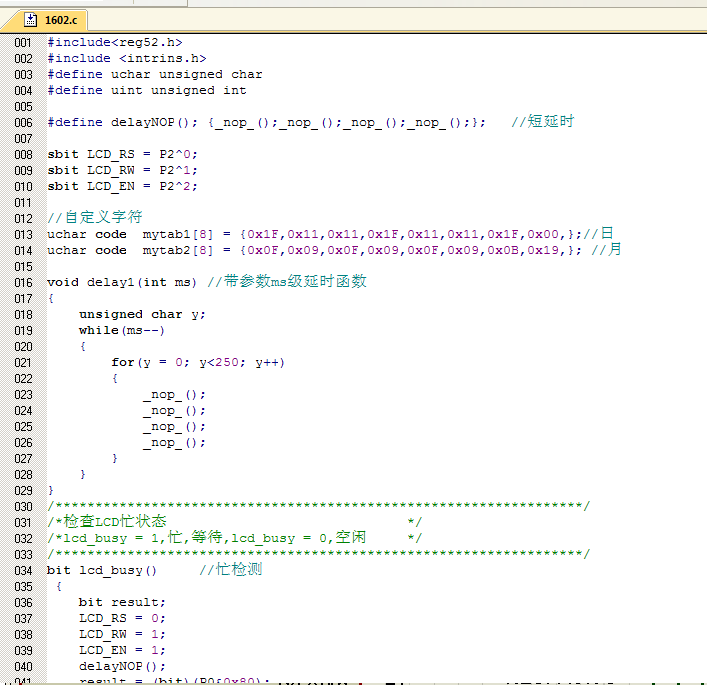
Task: Click line number 016 in the gutter
Action: click(x=23, y=282)
